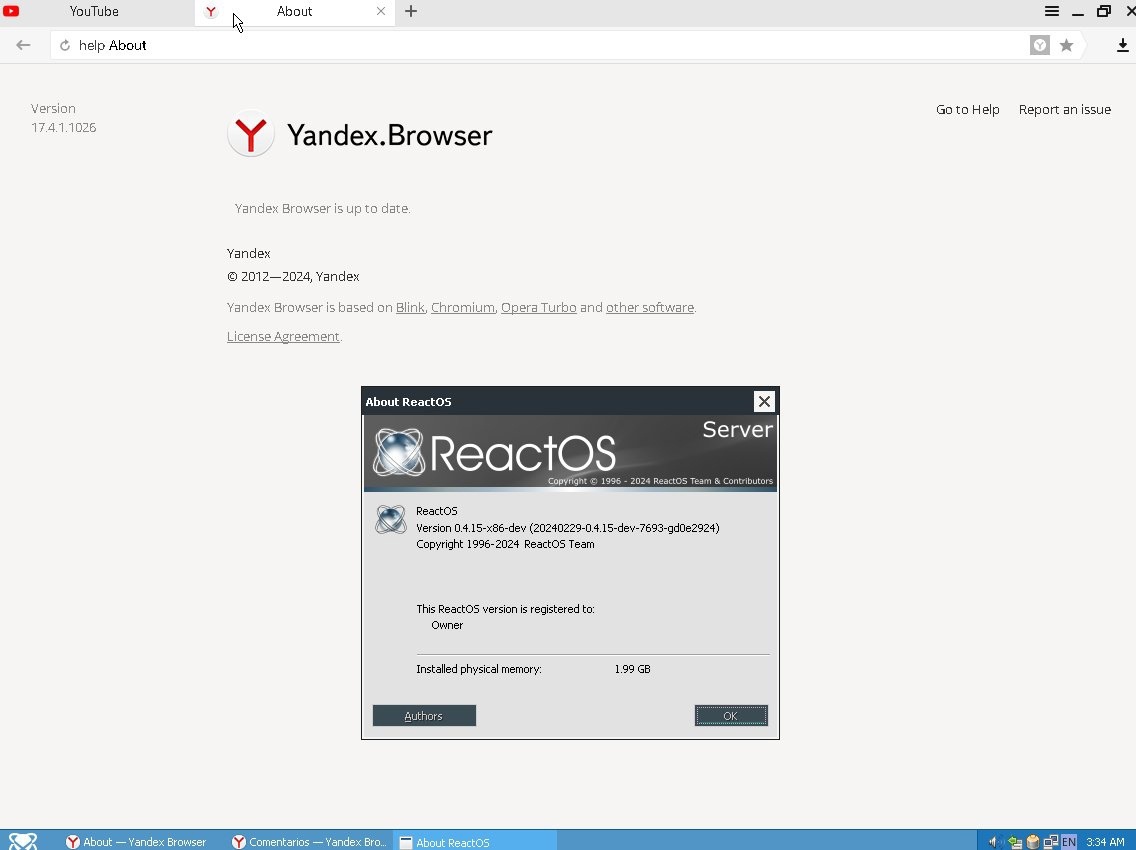Click the version number 17.4.1.1026 text
The height and width of the screenshot is (850, 1136).
coord(64,128)
